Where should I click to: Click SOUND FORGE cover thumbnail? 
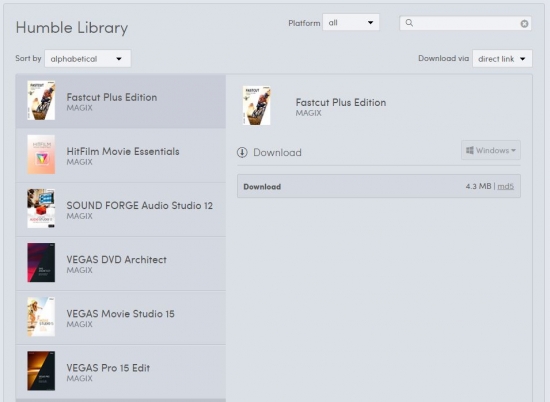(41, 209)
